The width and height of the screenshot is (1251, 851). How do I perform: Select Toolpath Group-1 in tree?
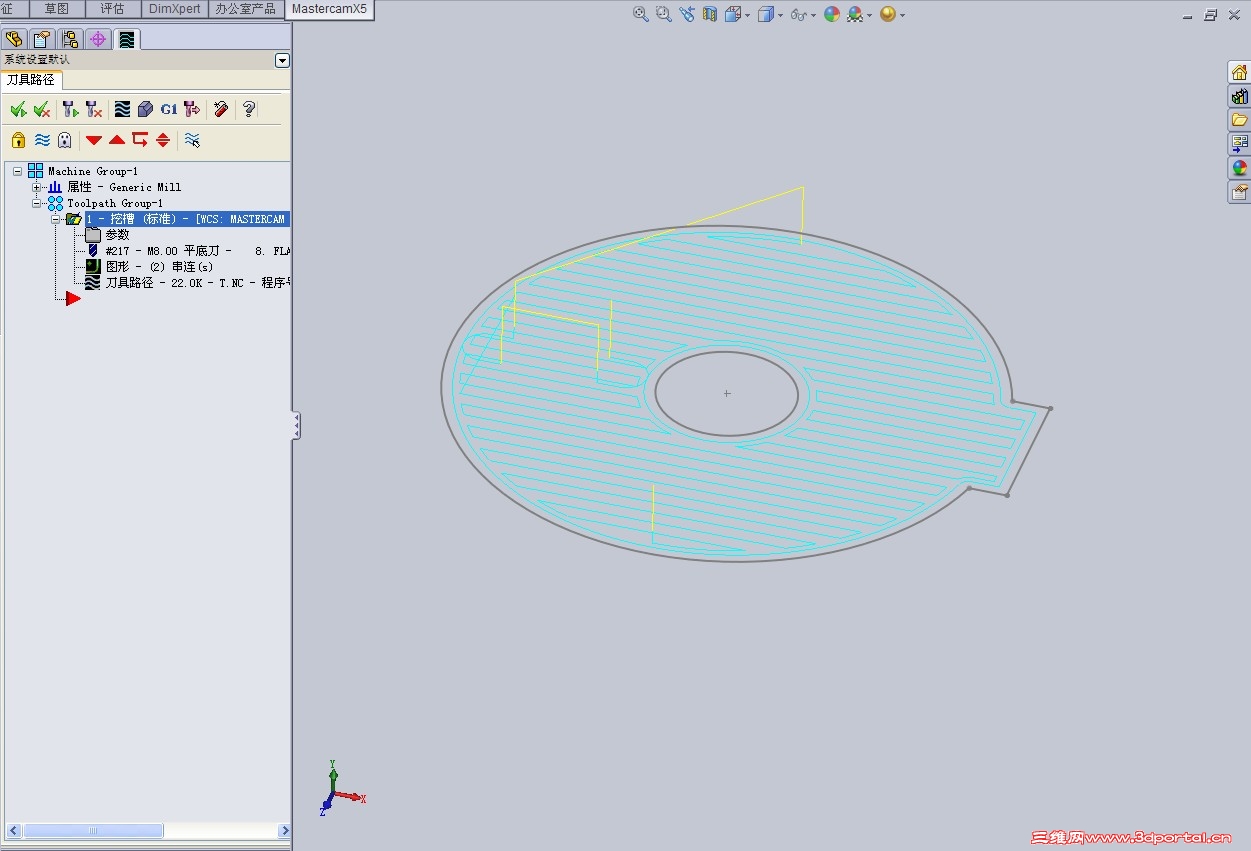[x=115, y=203]
